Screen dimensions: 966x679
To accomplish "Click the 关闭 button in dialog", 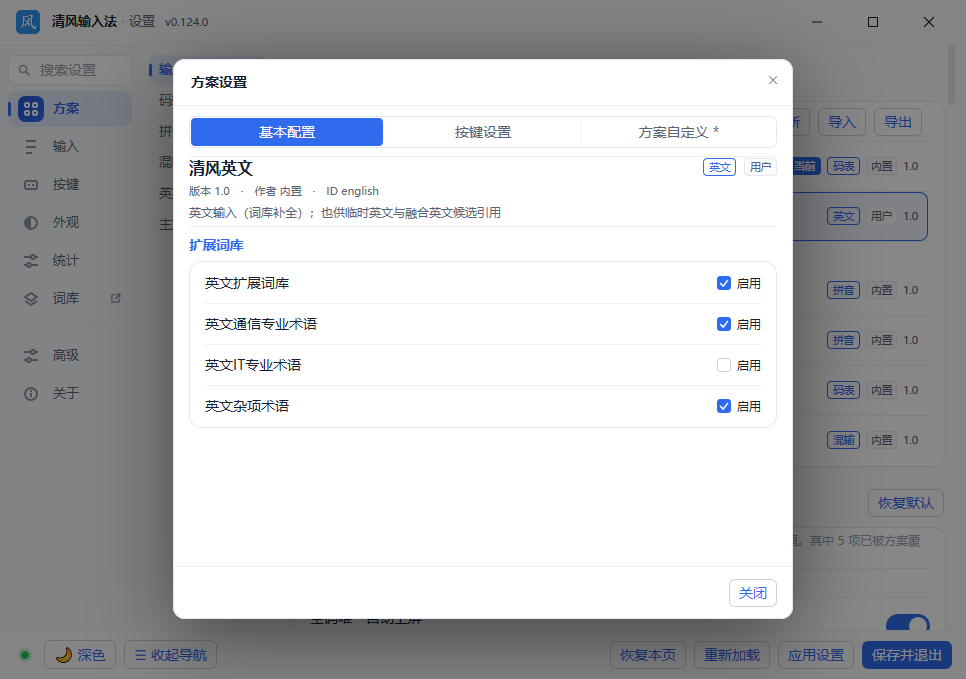I will (753, 593).
